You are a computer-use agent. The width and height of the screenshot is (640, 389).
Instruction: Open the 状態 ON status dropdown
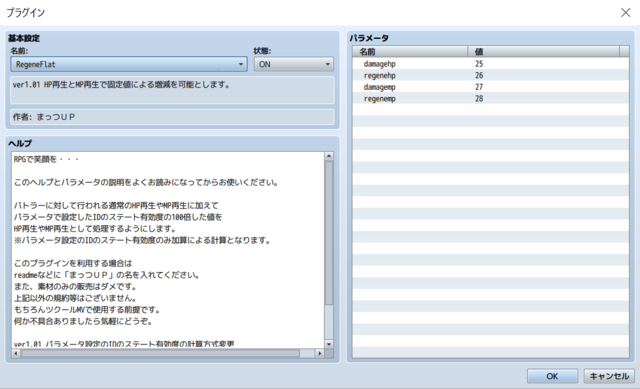[x=293, y=64]
